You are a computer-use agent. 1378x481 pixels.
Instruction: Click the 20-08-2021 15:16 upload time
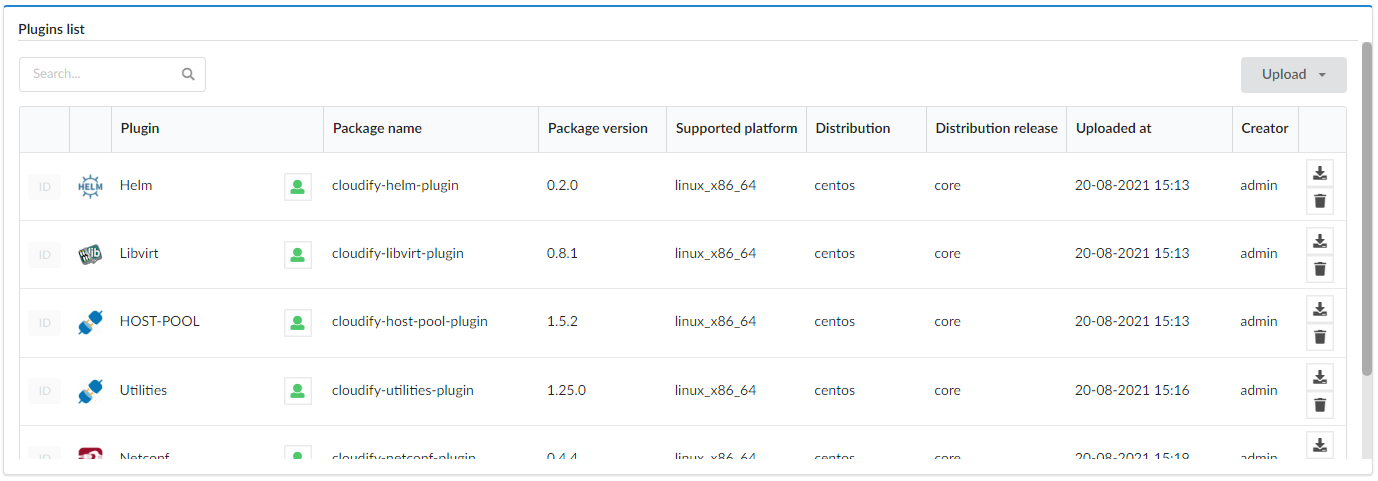point(1132,390)
